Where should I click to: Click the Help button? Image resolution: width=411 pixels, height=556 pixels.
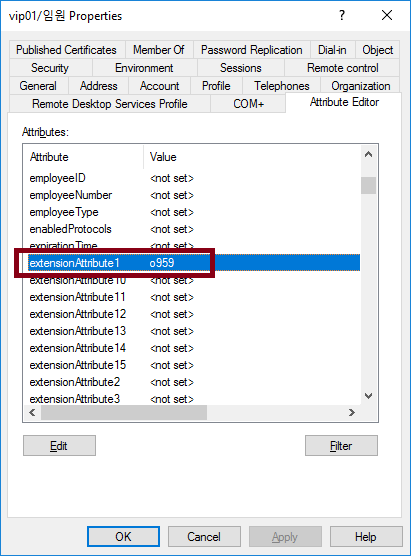[x=366, y=536]
